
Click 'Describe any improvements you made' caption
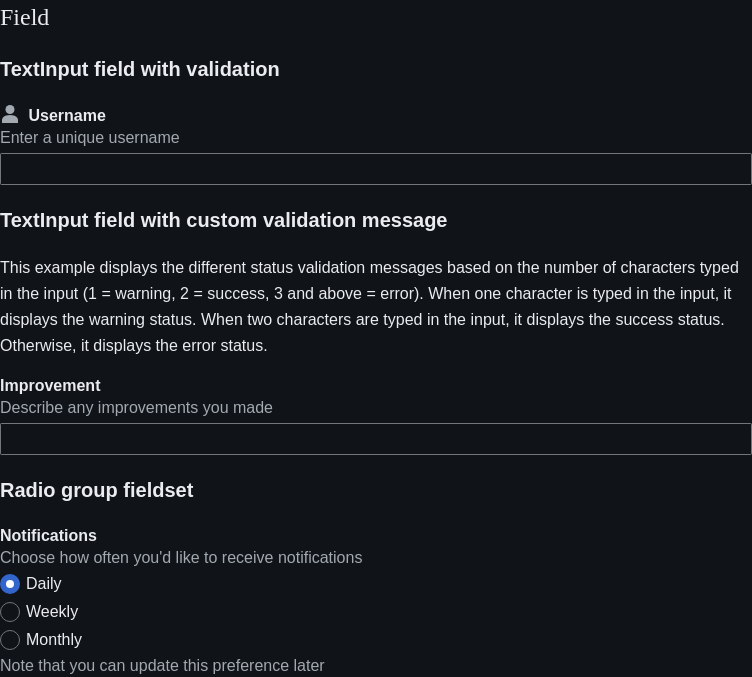click(x=136, y=408)
